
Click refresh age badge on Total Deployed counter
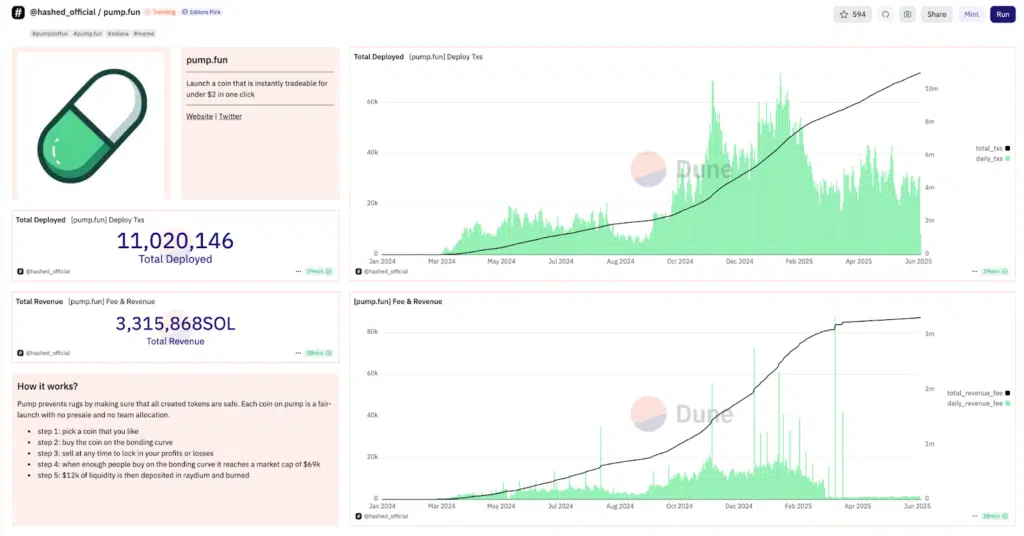(319, 272)
